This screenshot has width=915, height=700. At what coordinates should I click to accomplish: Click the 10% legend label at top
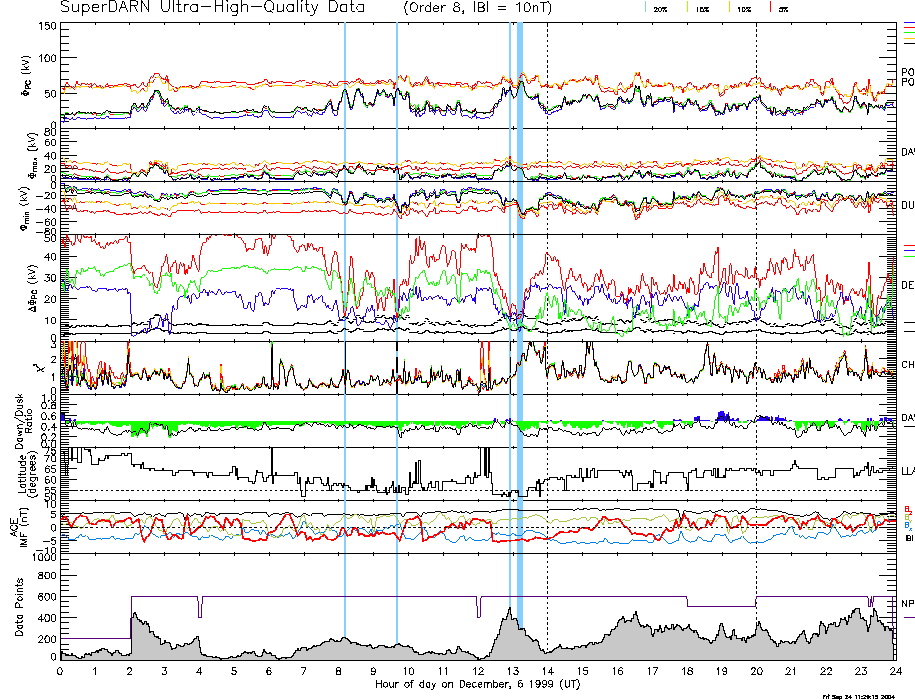tap(746, 9)
